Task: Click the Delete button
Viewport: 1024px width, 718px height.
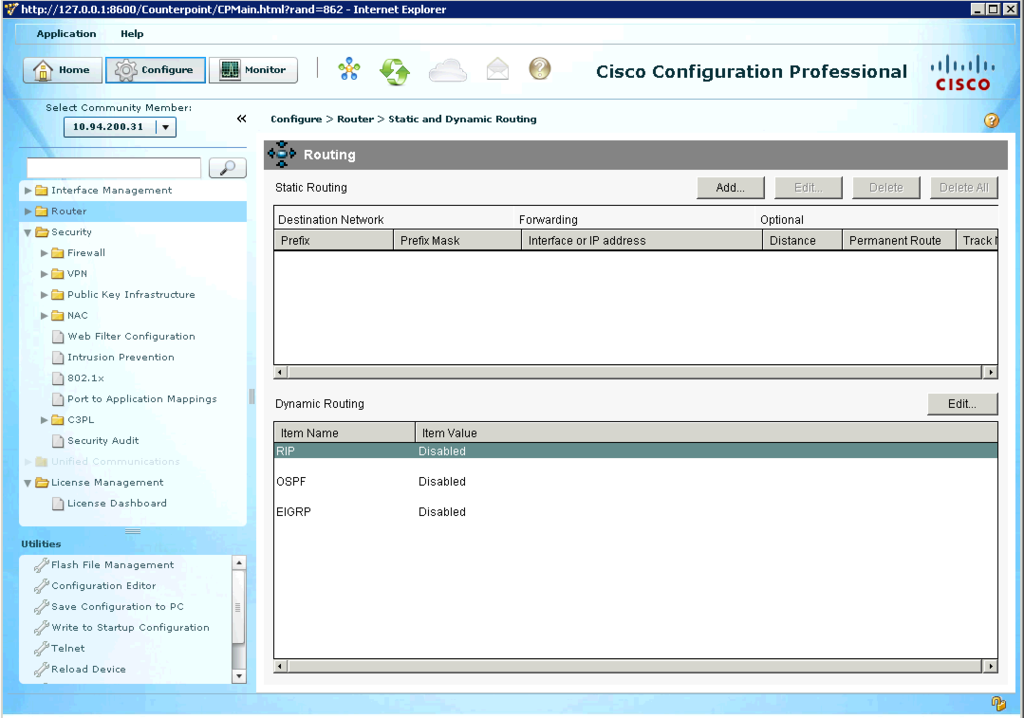Action: coord(886,188)
